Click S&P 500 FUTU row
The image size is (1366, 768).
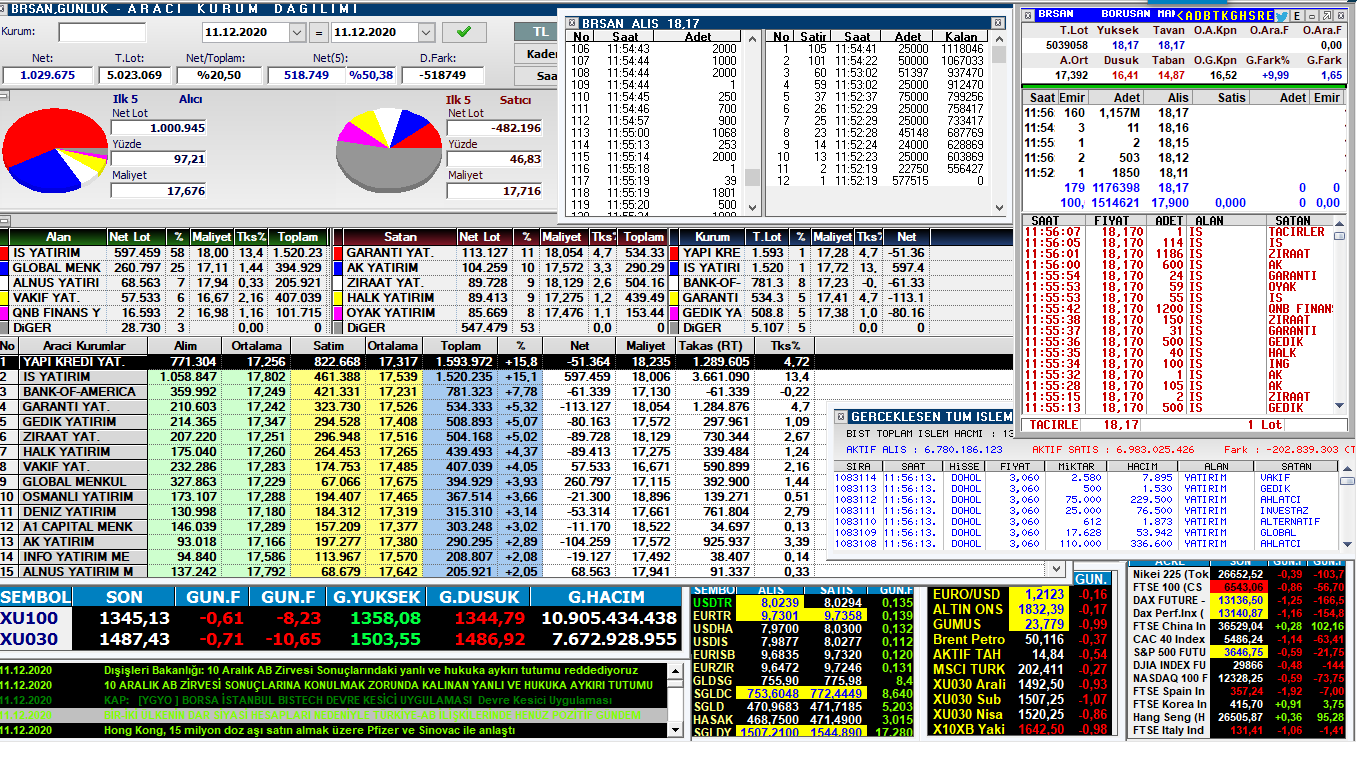tap(1239, 652)
